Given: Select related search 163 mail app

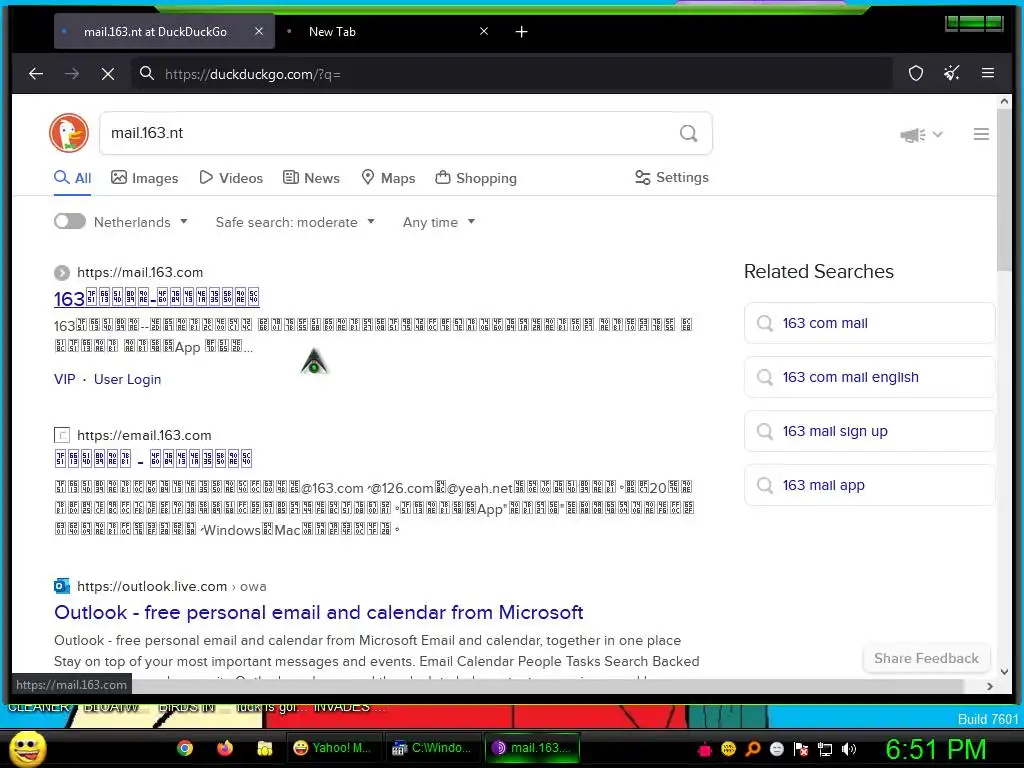Looking at the screenshot, I should (x=869, y=485).
